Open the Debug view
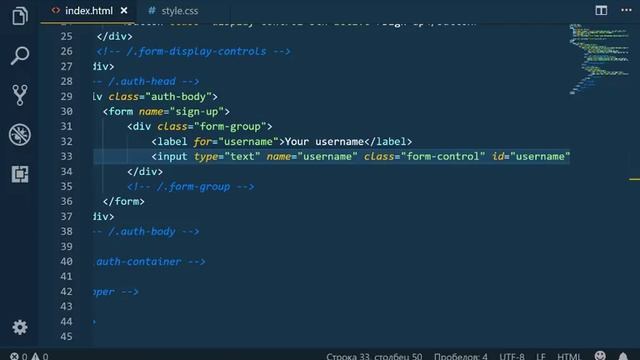Viewport: 640px width, 360px height. (x=20, y=135)
